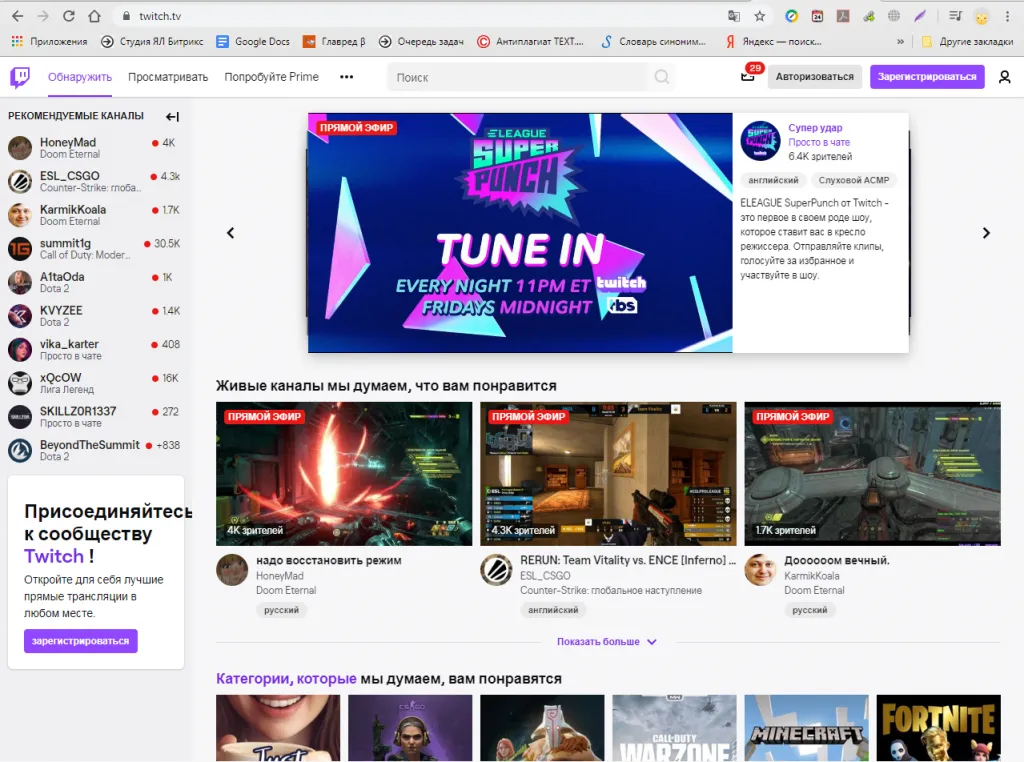Open the notifications inbox with badge 29

748,76
